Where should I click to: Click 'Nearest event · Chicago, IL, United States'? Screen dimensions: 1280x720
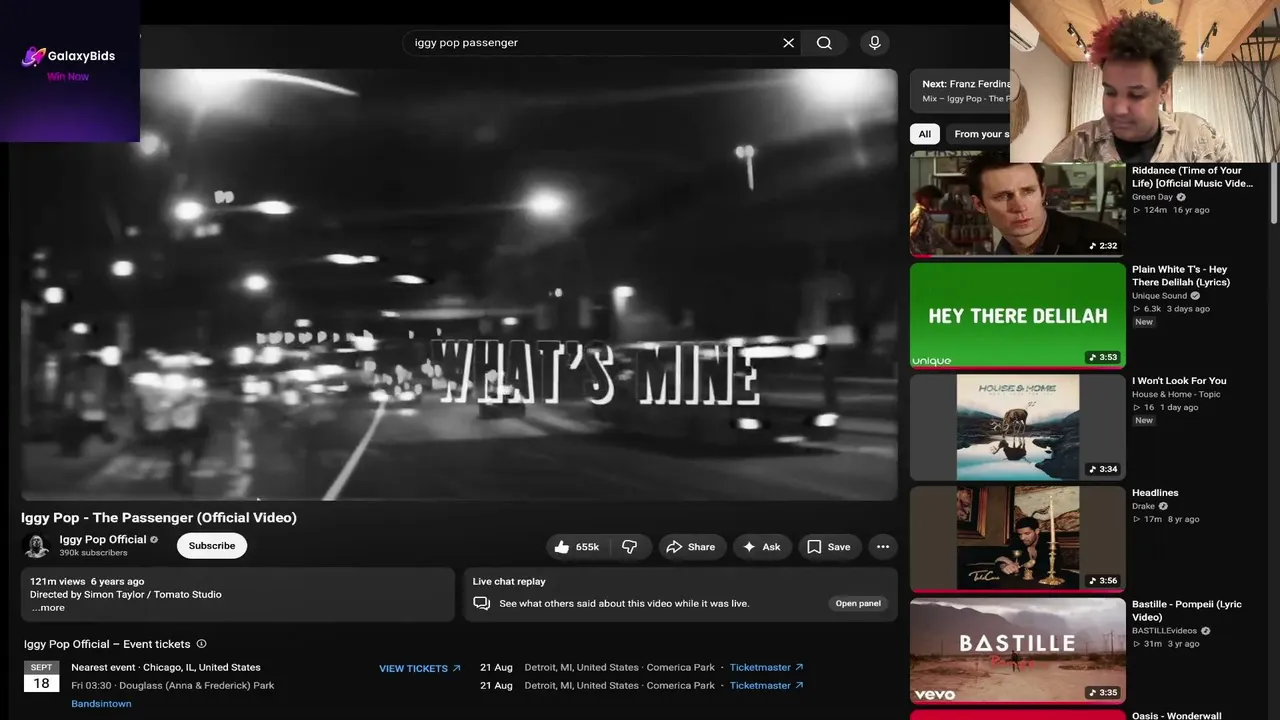click(166, 667)
